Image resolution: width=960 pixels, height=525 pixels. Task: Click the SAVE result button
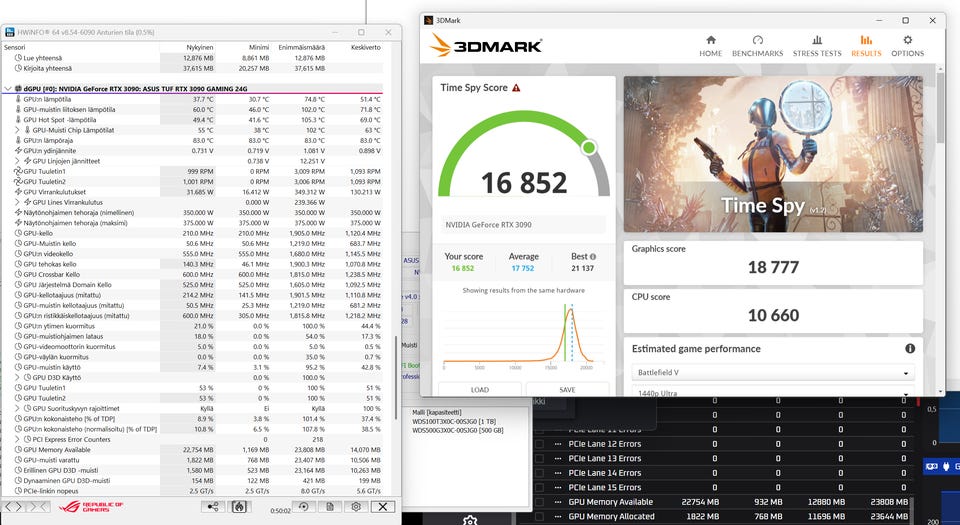tap(567, 389)
